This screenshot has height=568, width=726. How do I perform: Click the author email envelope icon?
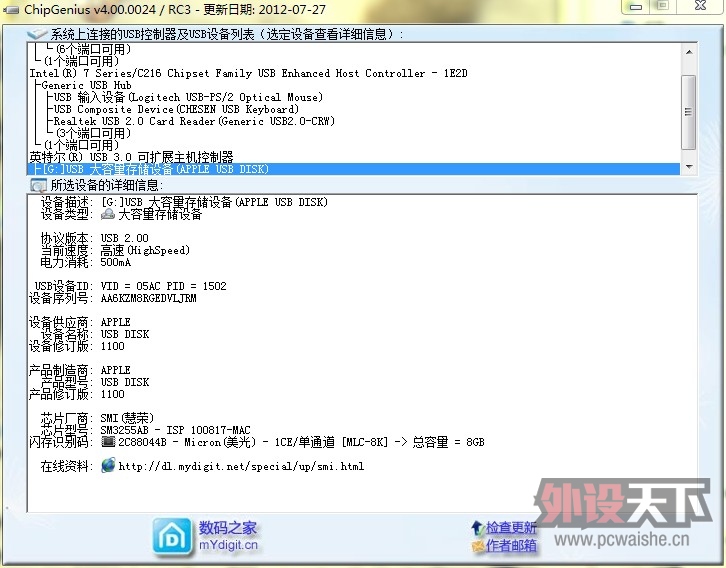tap(478, 546)
